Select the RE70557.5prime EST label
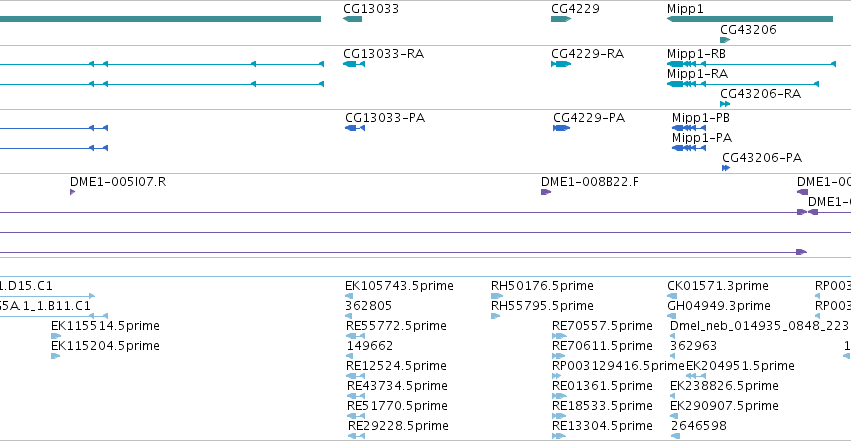851x441 pixels. (602, 326)
